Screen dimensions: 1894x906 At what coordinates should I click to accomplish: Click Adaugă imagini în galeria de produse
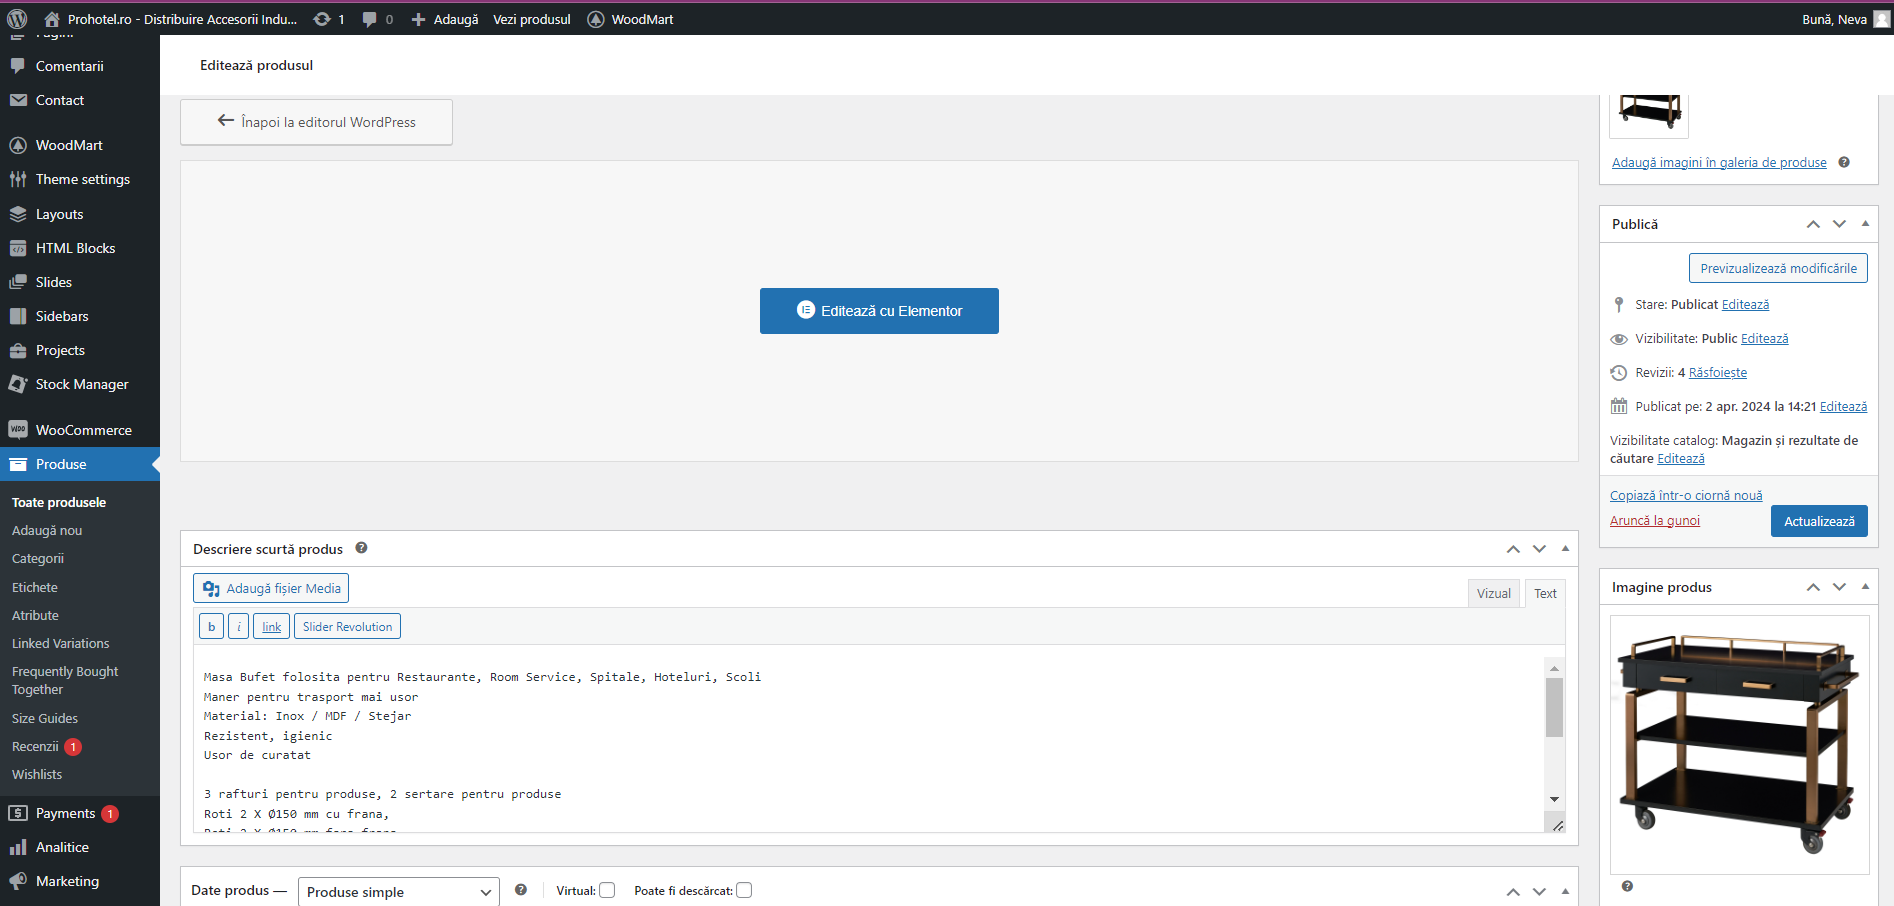pyautogui.click(x=1719, y=162)
